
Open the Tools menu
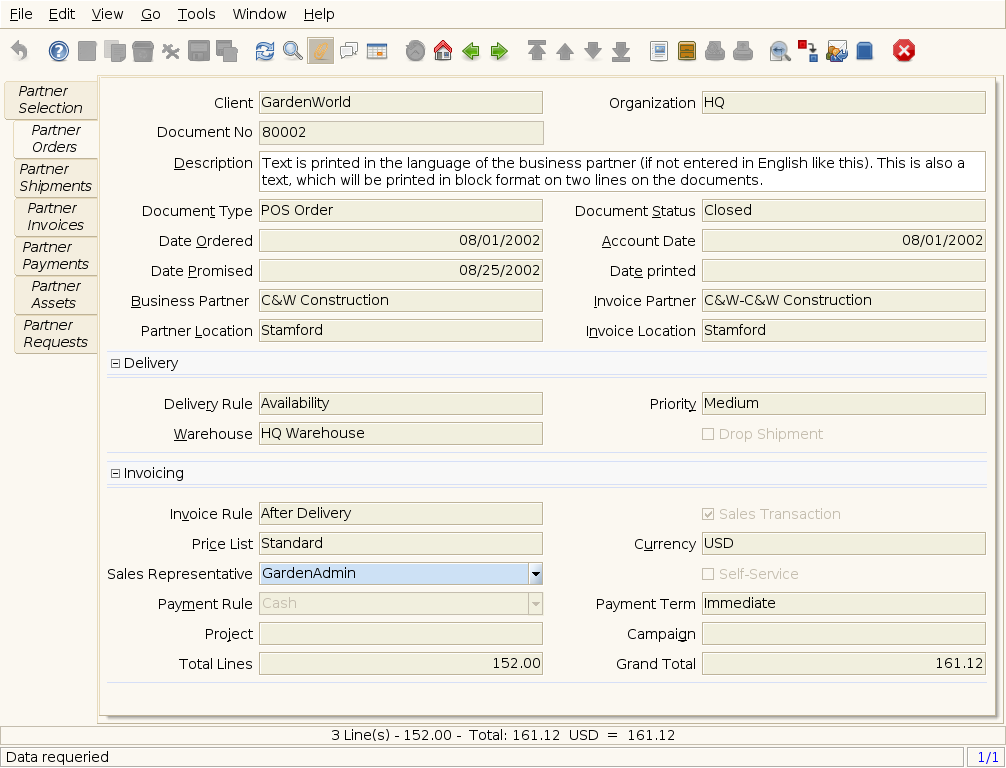(196, 14)
